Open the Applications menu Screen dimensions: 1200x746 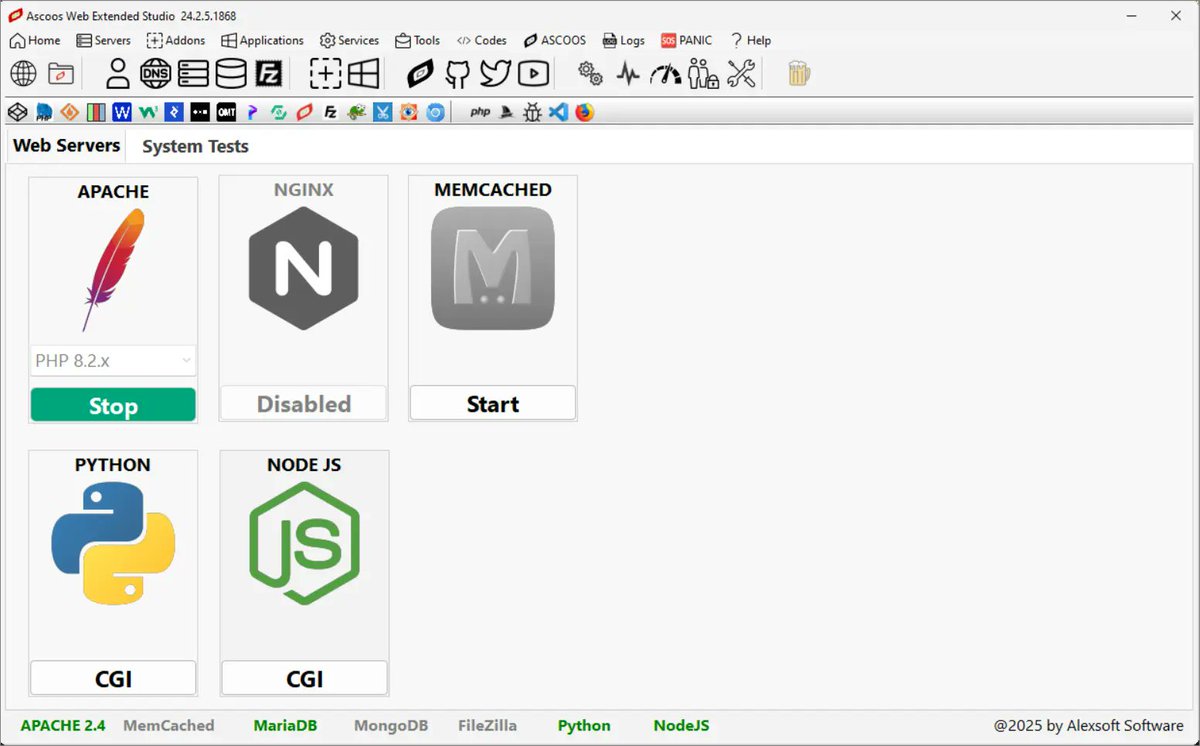pos(262,40)
